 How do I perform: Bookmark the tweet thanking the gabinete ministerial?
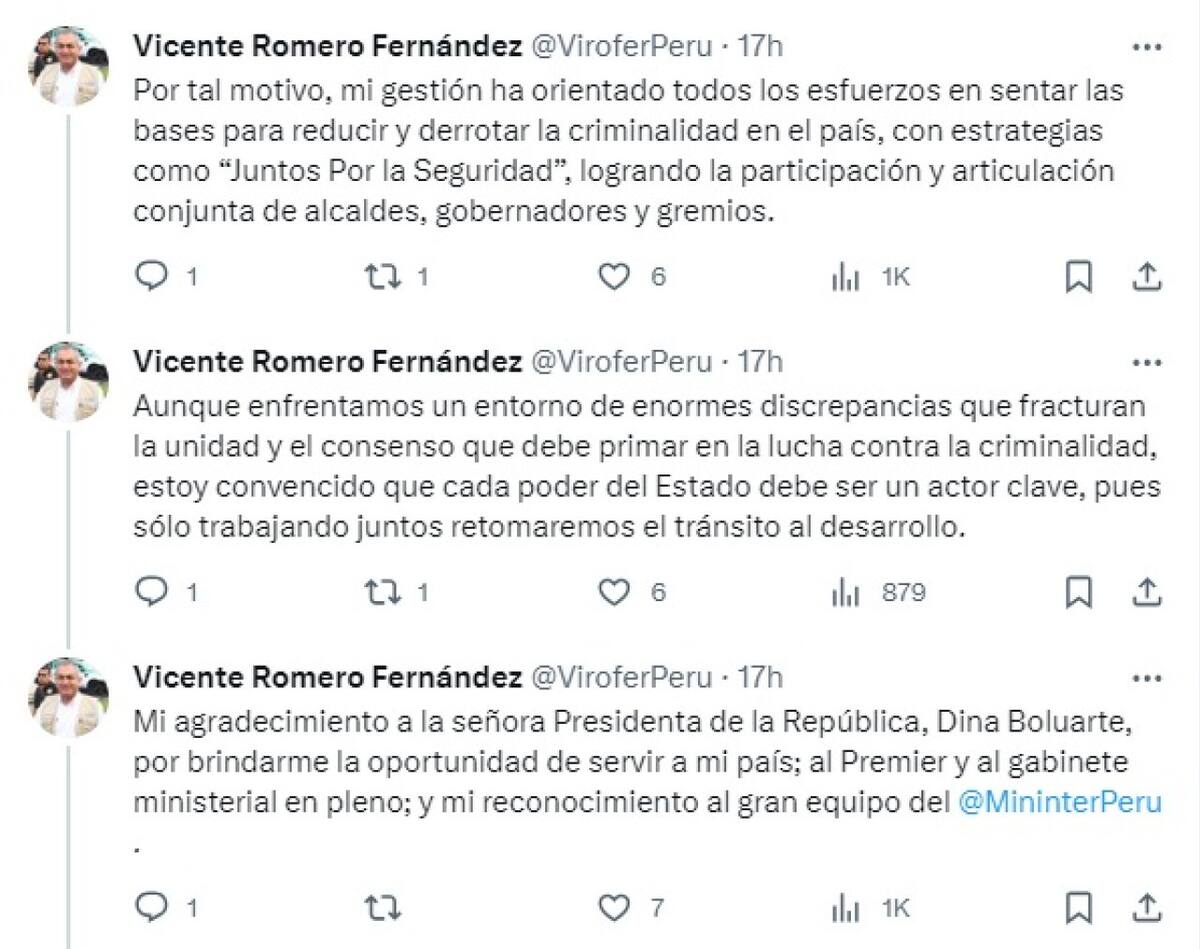tap(1080, 905)
